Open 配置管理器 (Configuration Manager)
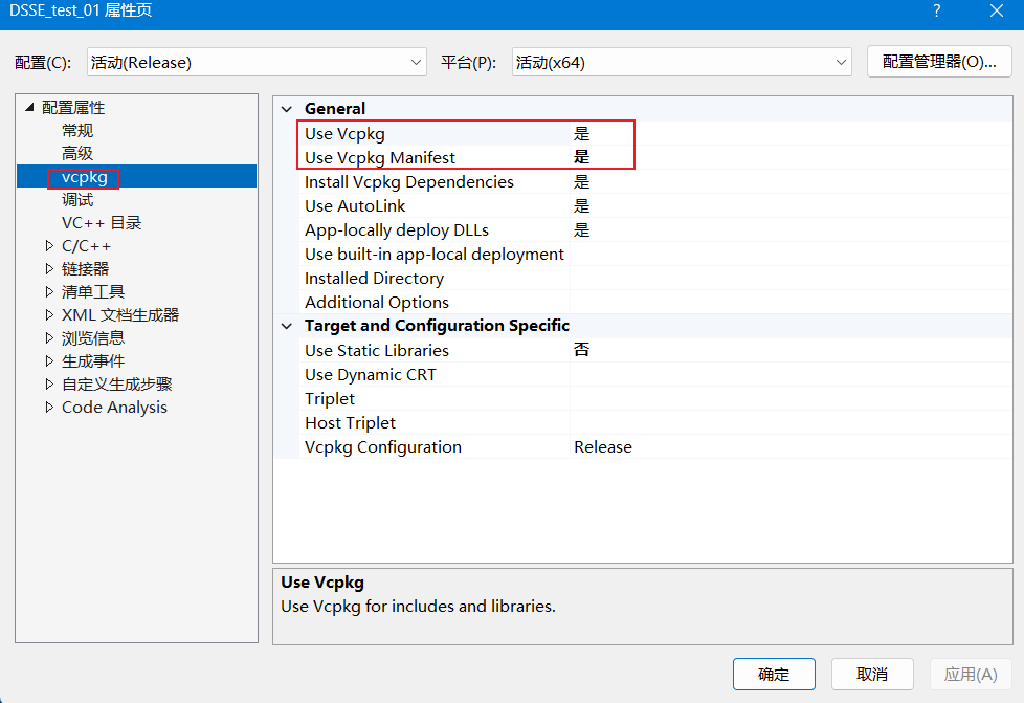 point(939,62)
